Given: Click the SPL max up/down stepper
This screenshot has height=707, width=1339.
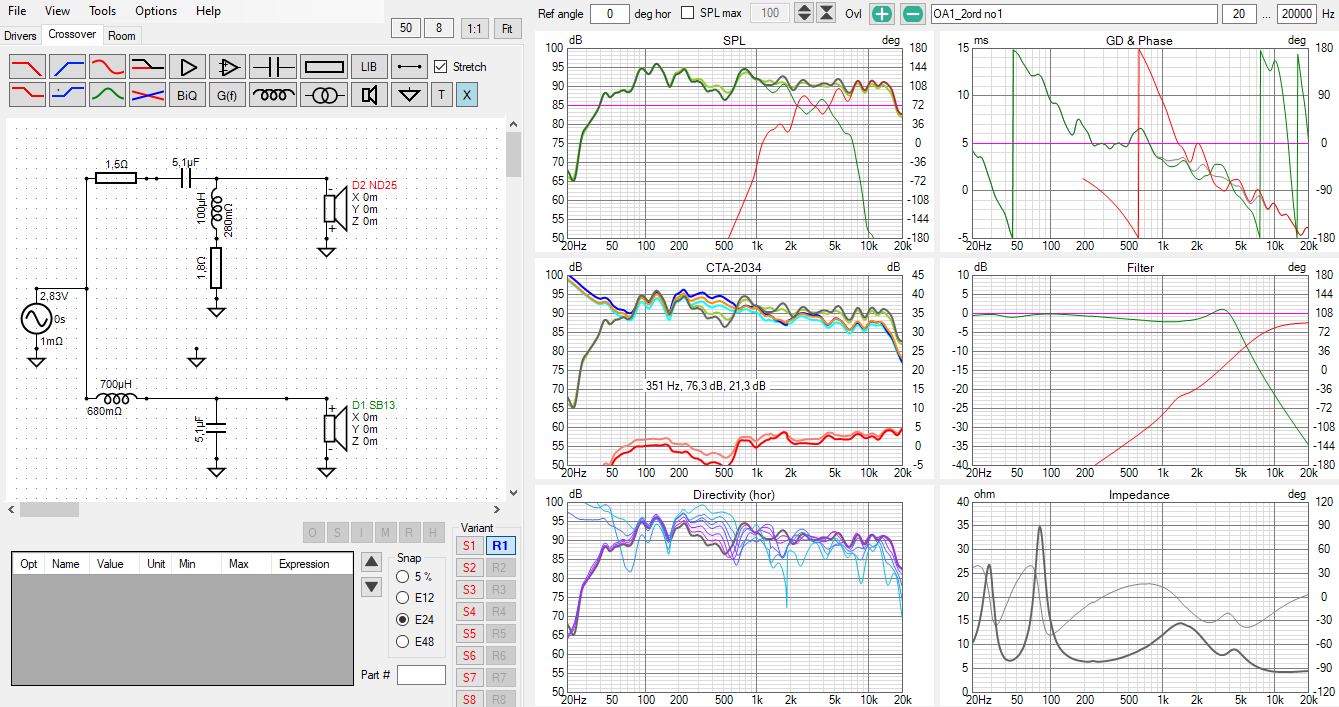Looking at the screenshot, I should [x=804, y=14].
